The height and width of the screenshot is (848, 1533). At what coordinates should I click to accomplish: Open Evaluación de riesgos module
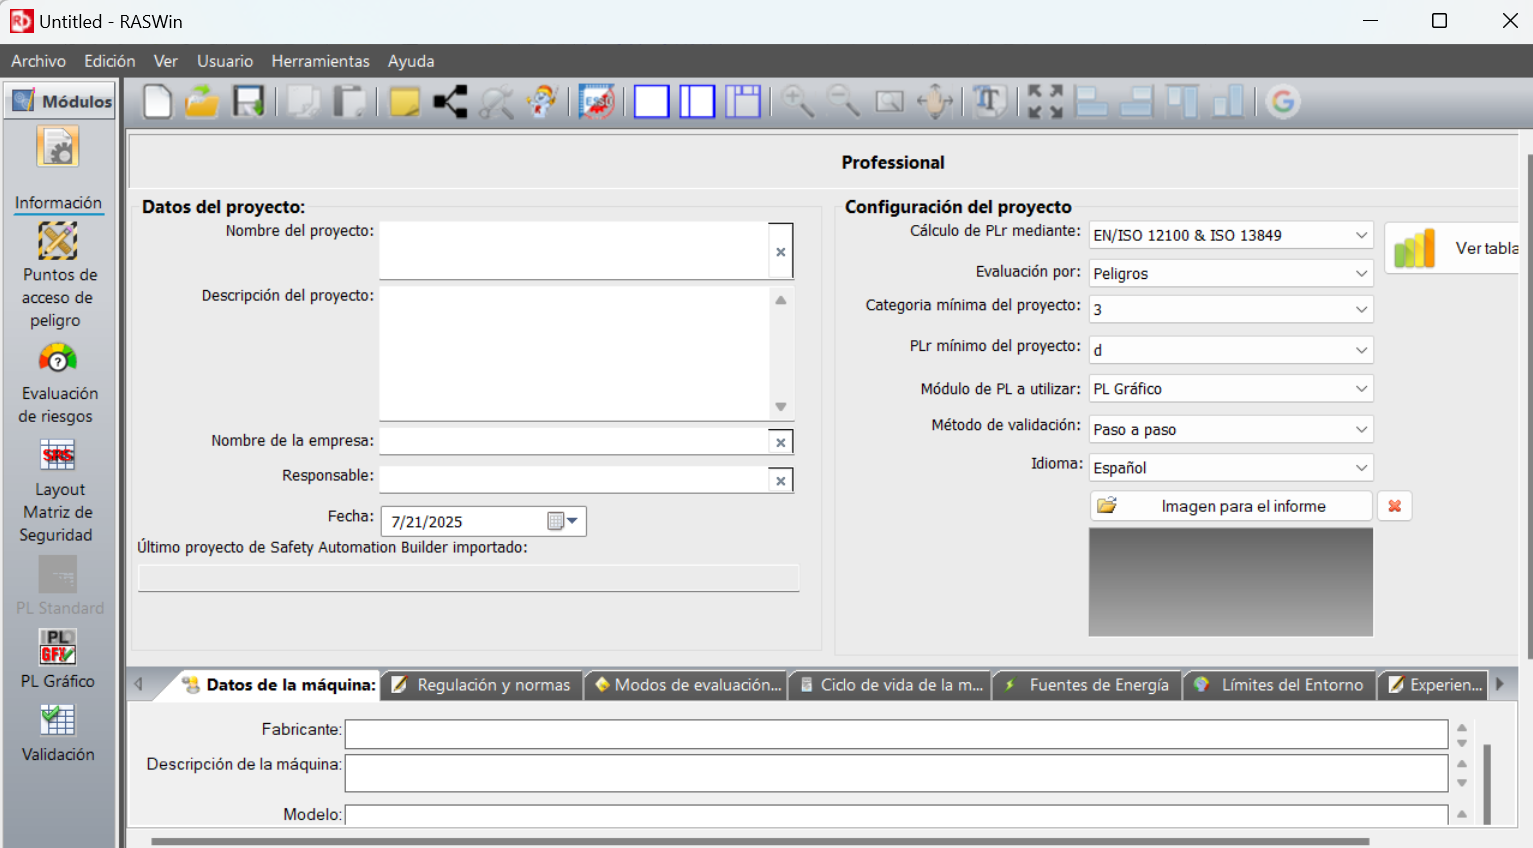click(58, 384)
